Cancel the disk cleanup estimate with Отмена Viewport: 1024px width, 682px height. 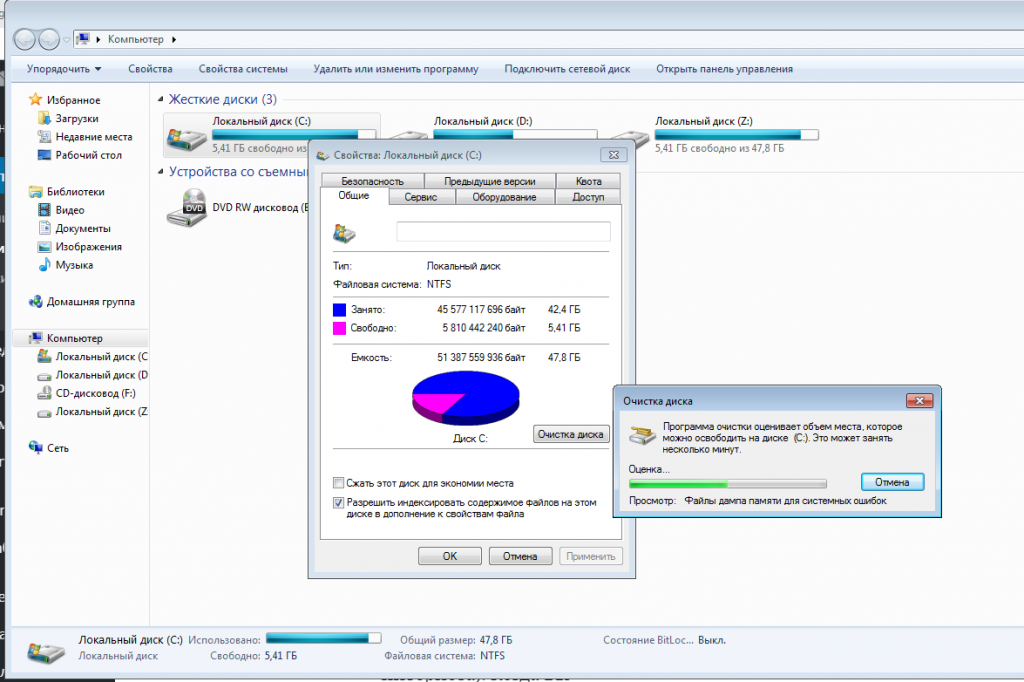[892, 482]
